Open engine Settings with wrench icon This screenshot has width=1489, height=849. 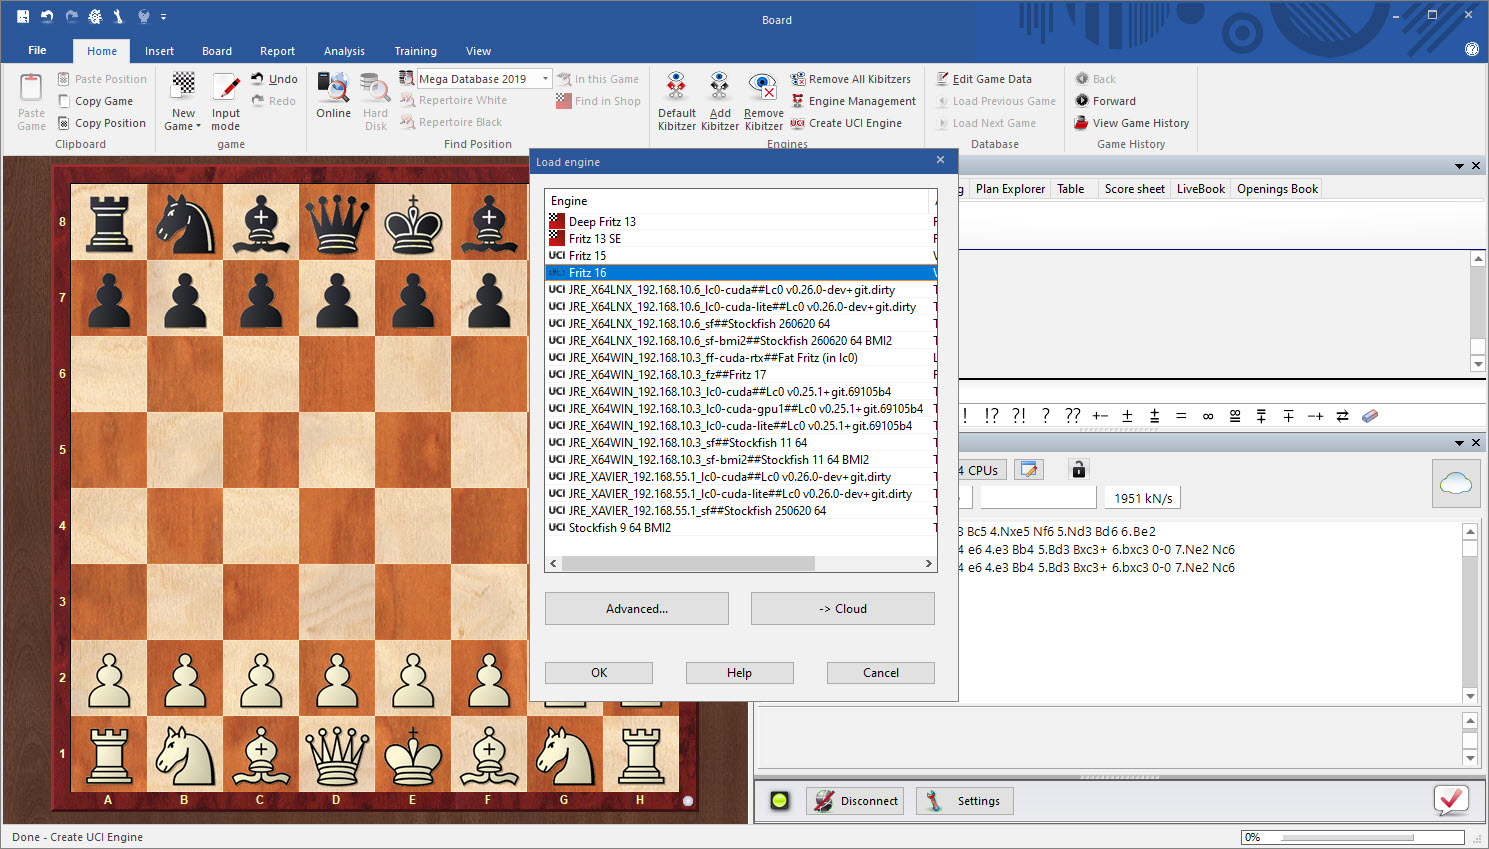pos(965,800)
